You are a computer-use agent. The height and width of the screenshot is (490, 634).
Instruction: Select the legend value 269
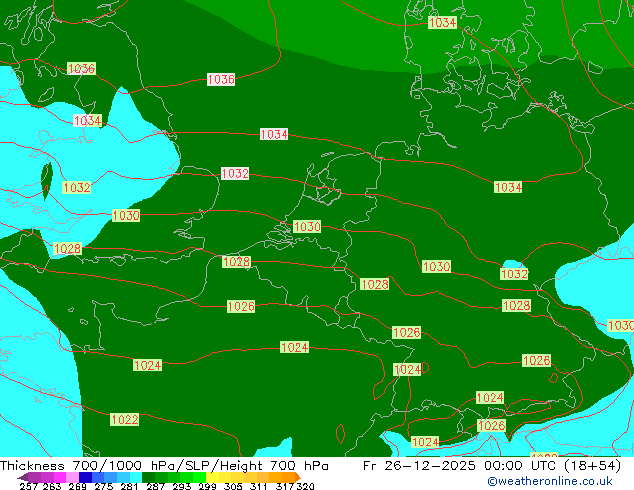pyautogui.click(x=77, y=486)
